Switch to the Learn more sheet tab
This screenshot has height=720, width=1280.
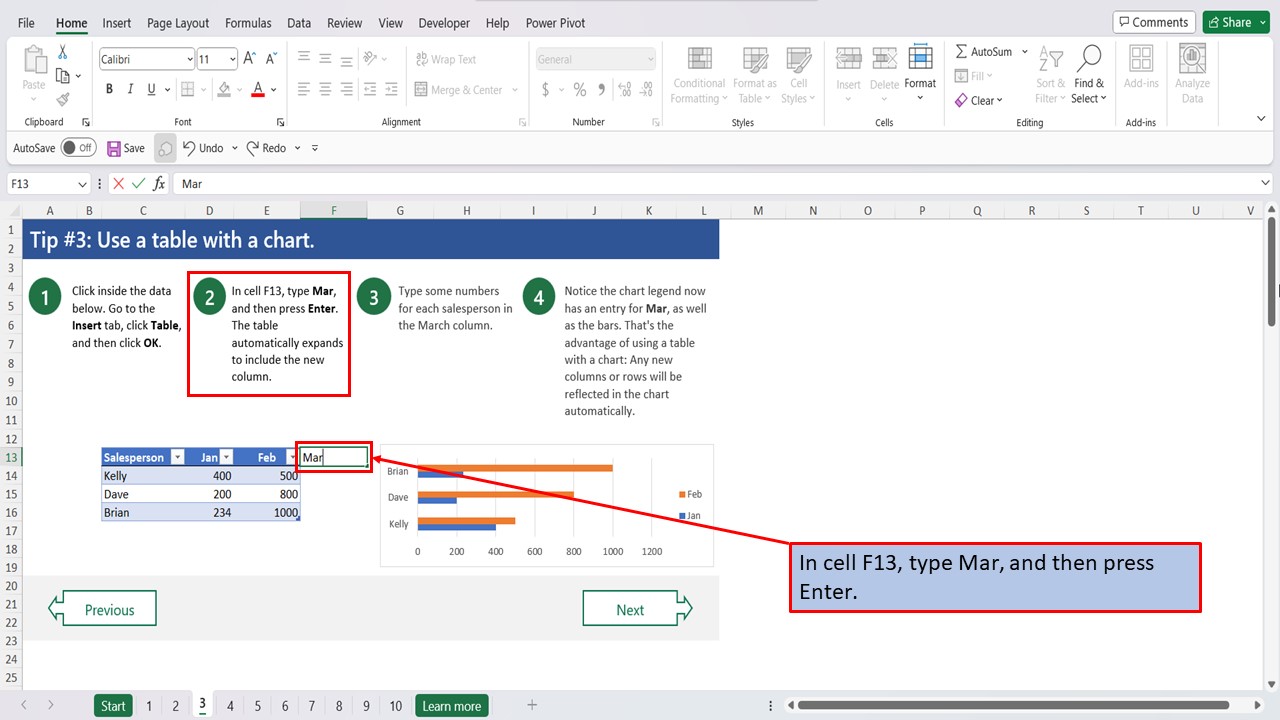[x=452, y=706]
